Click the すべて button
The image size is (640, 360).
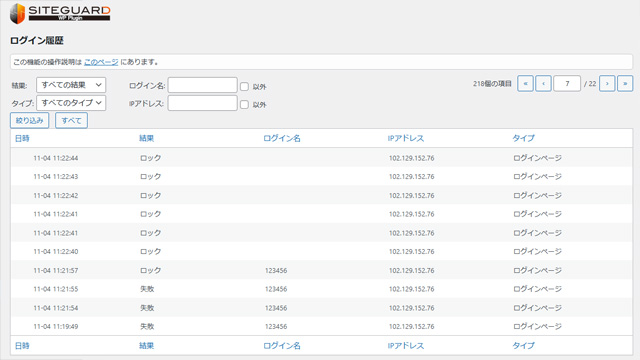point(71,120)
